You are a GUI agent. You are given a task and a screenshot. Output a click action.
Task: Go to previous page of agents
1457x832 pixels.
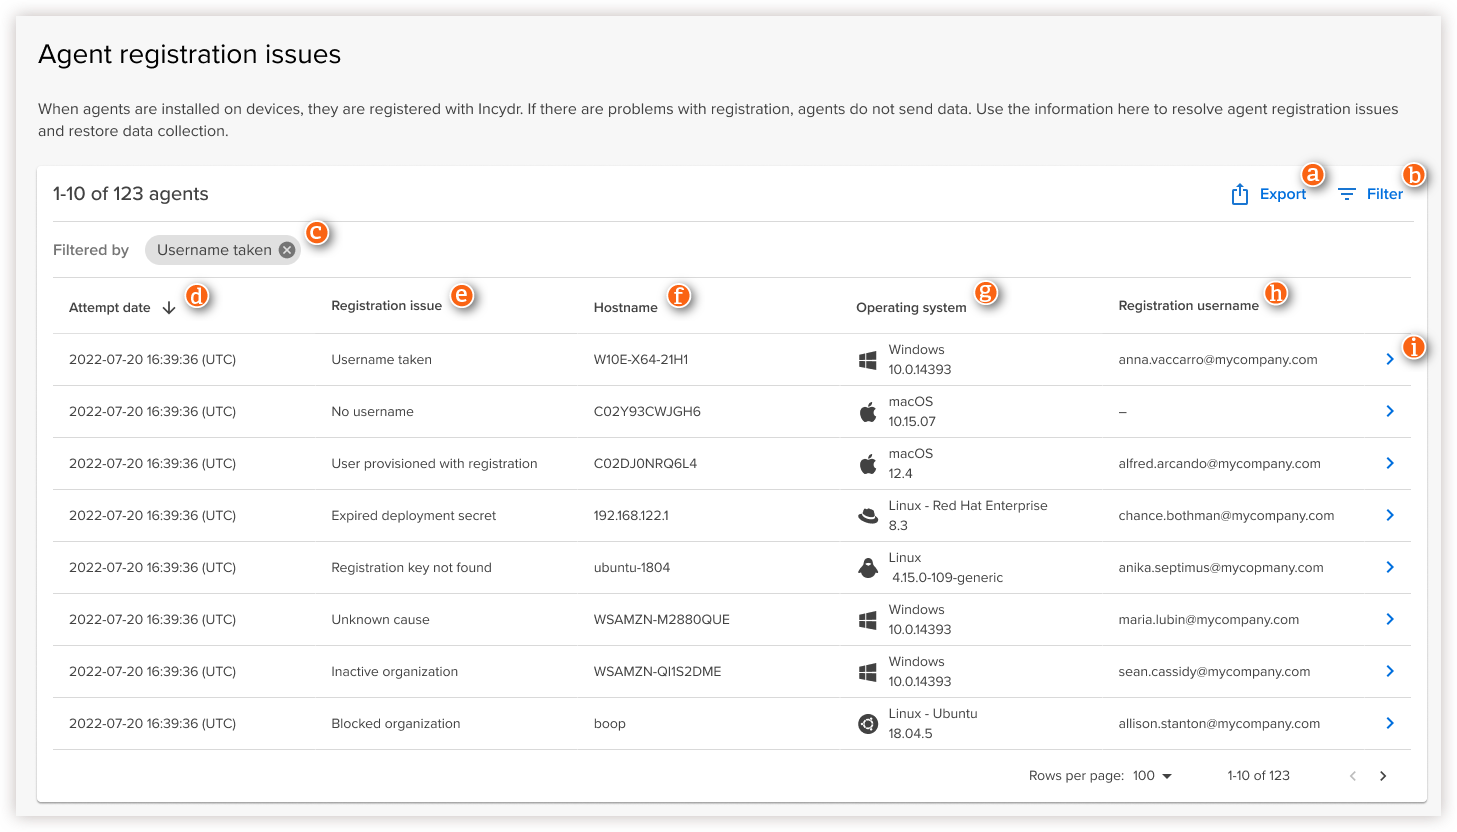tap(1353, 776)
